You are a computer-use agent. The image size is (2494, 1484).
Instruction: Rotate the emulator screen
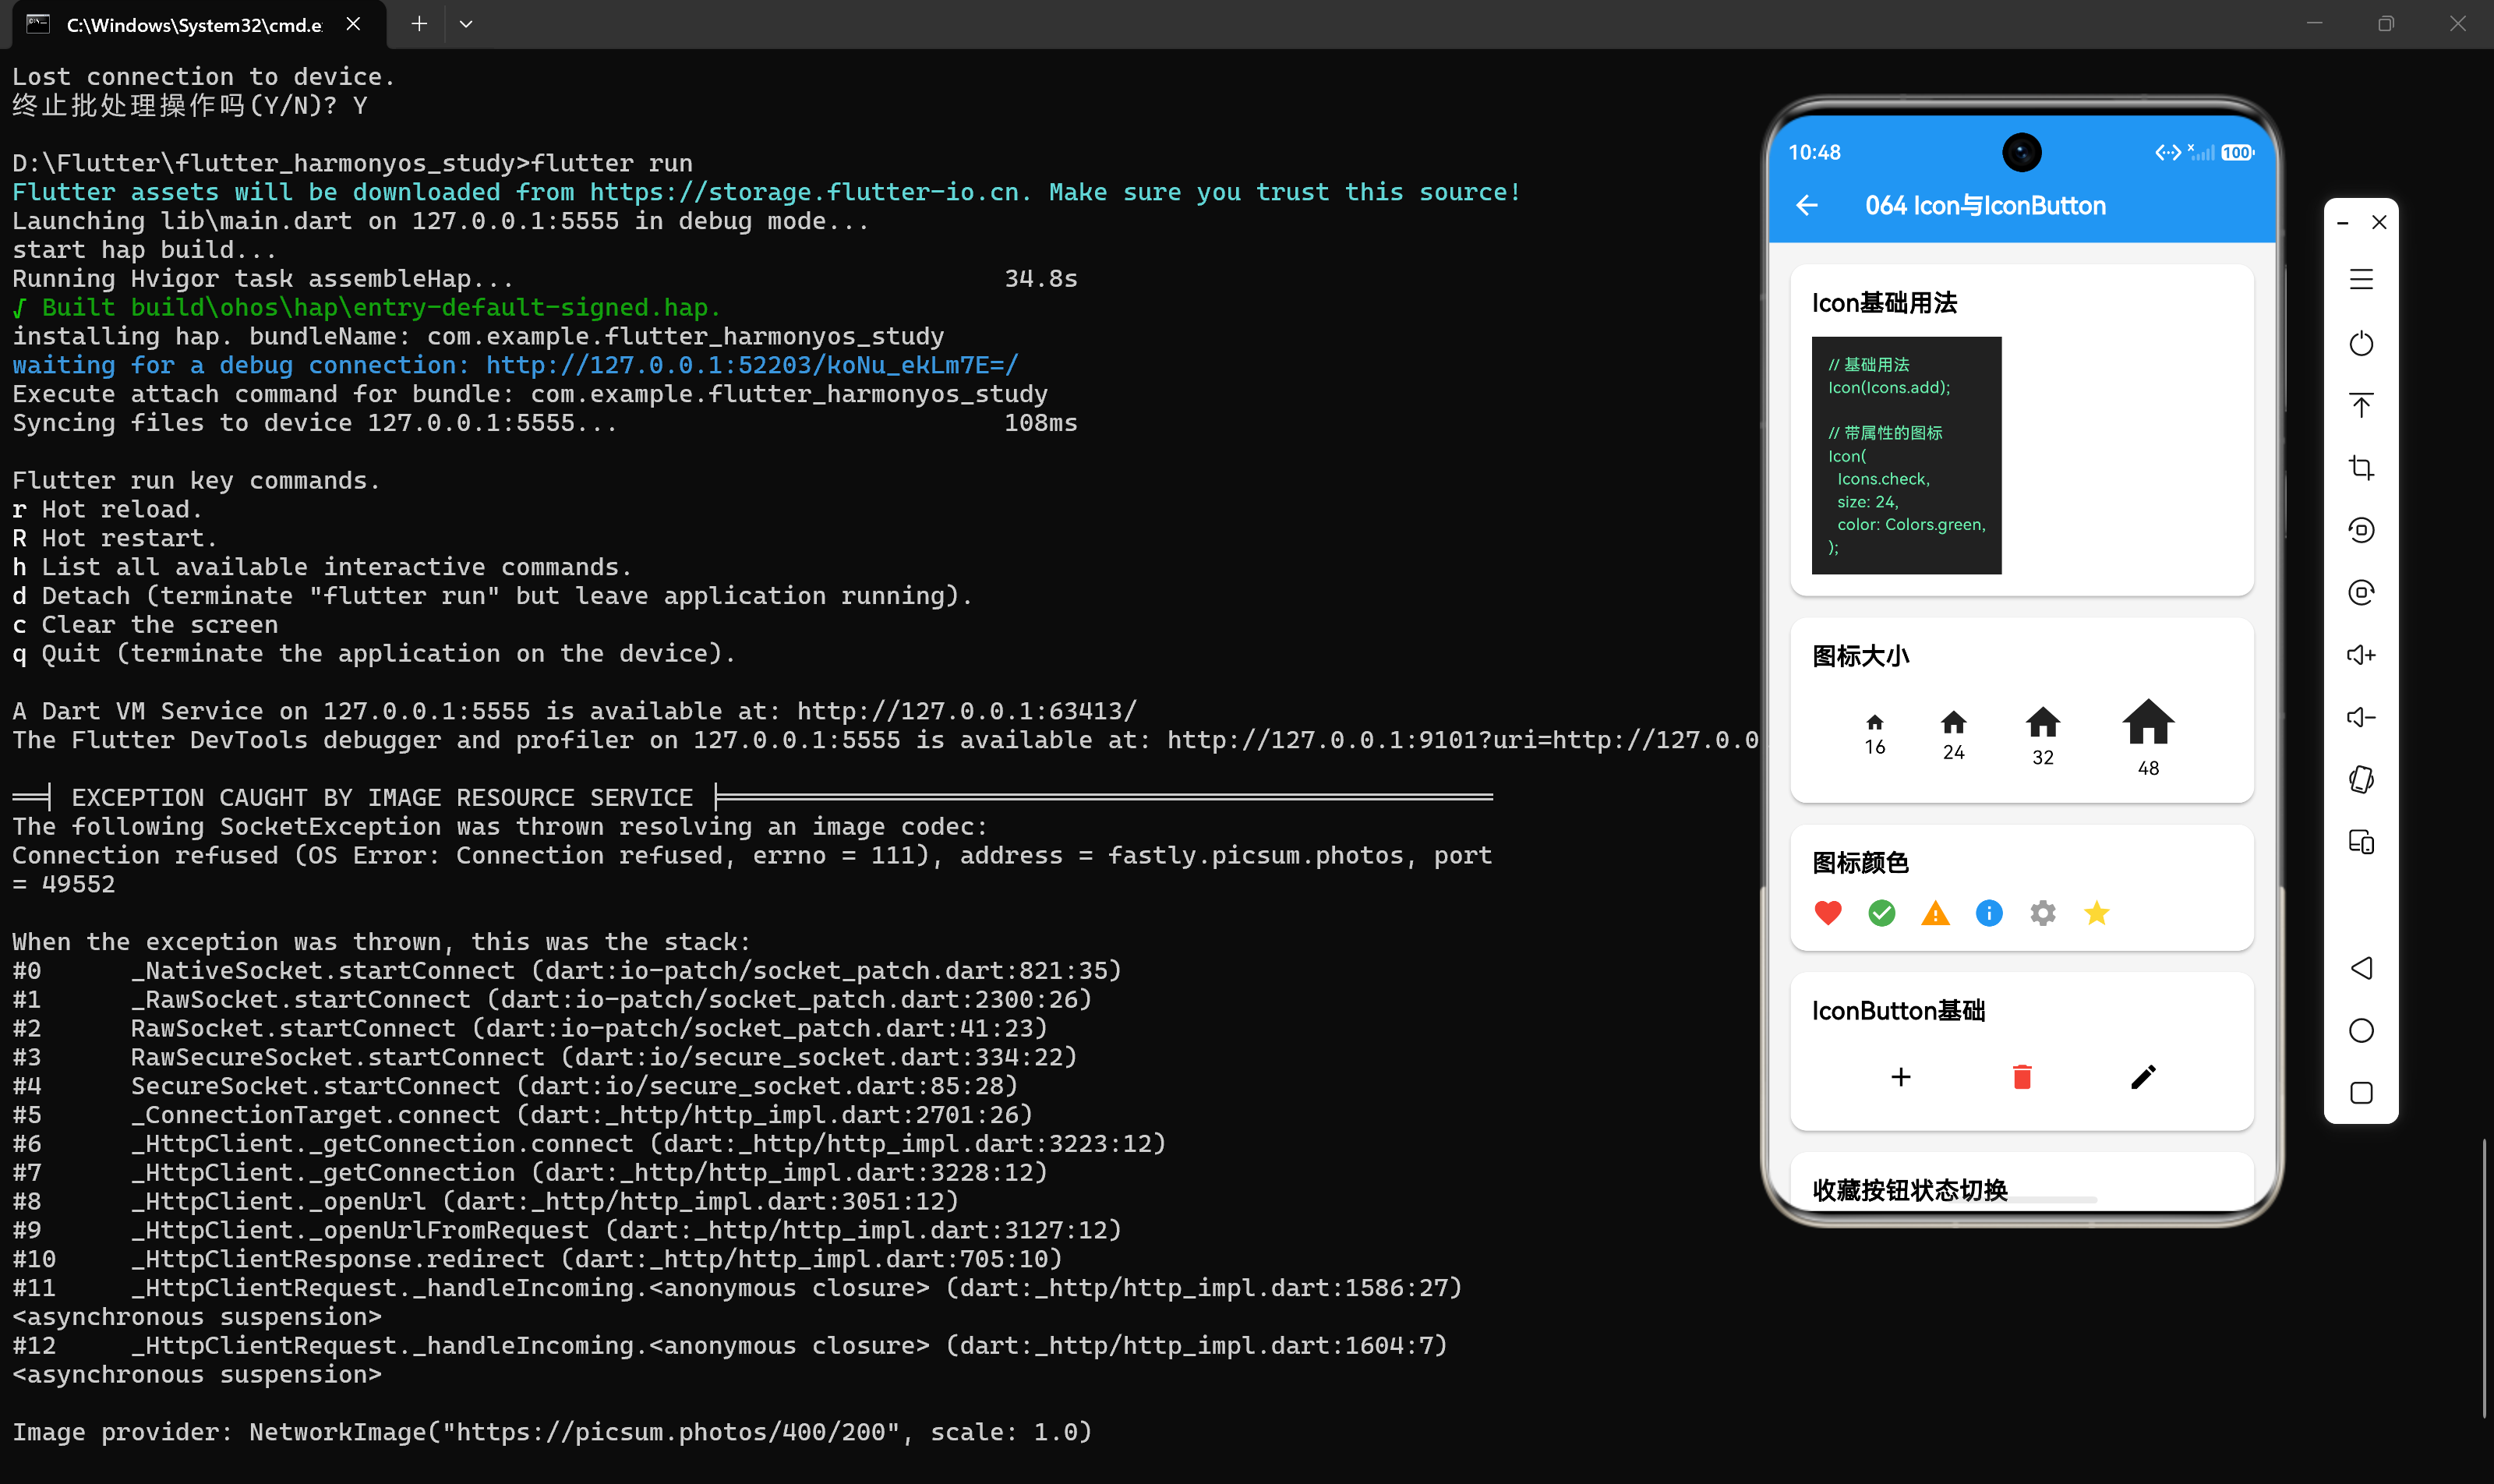pos(2361,779)
